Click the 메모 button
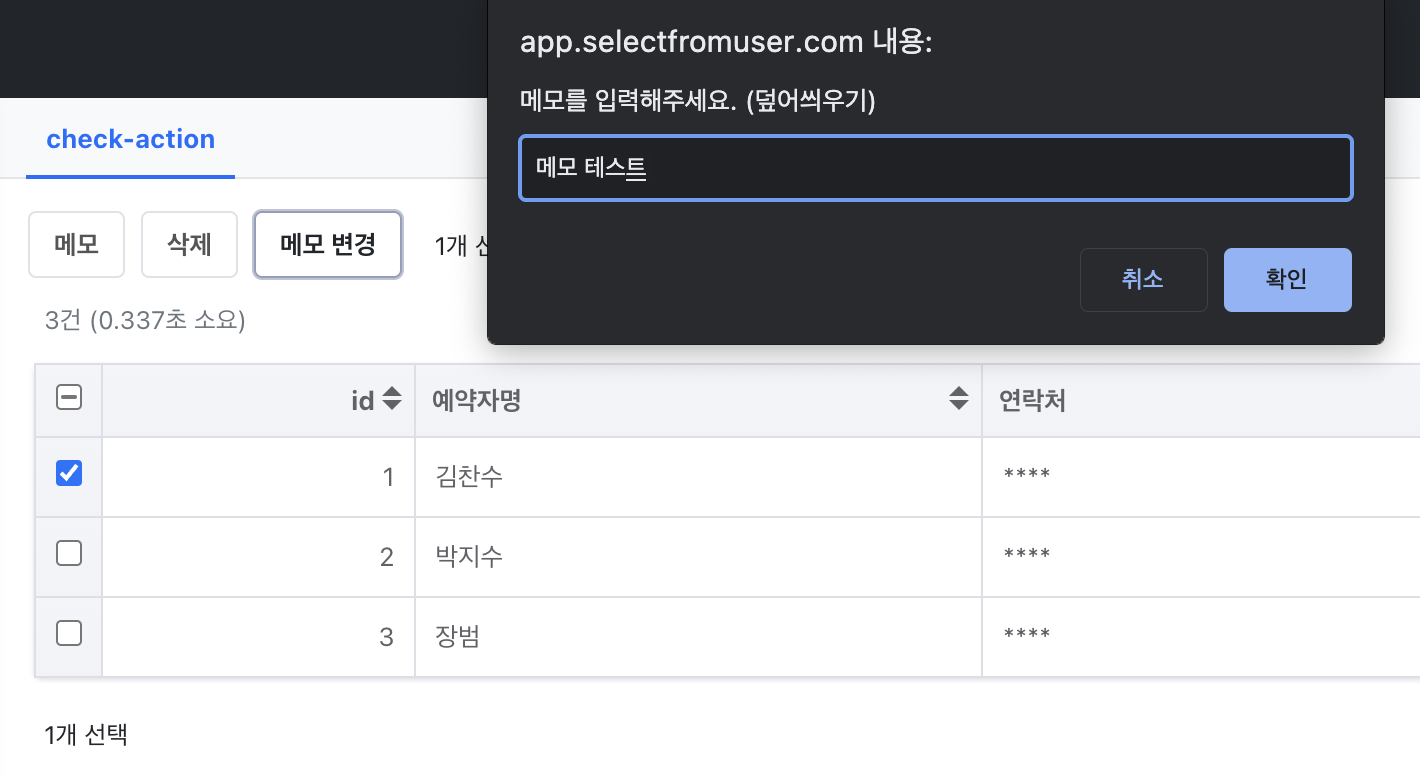Viewport: 1420px width, 774px height. [76, 244]
